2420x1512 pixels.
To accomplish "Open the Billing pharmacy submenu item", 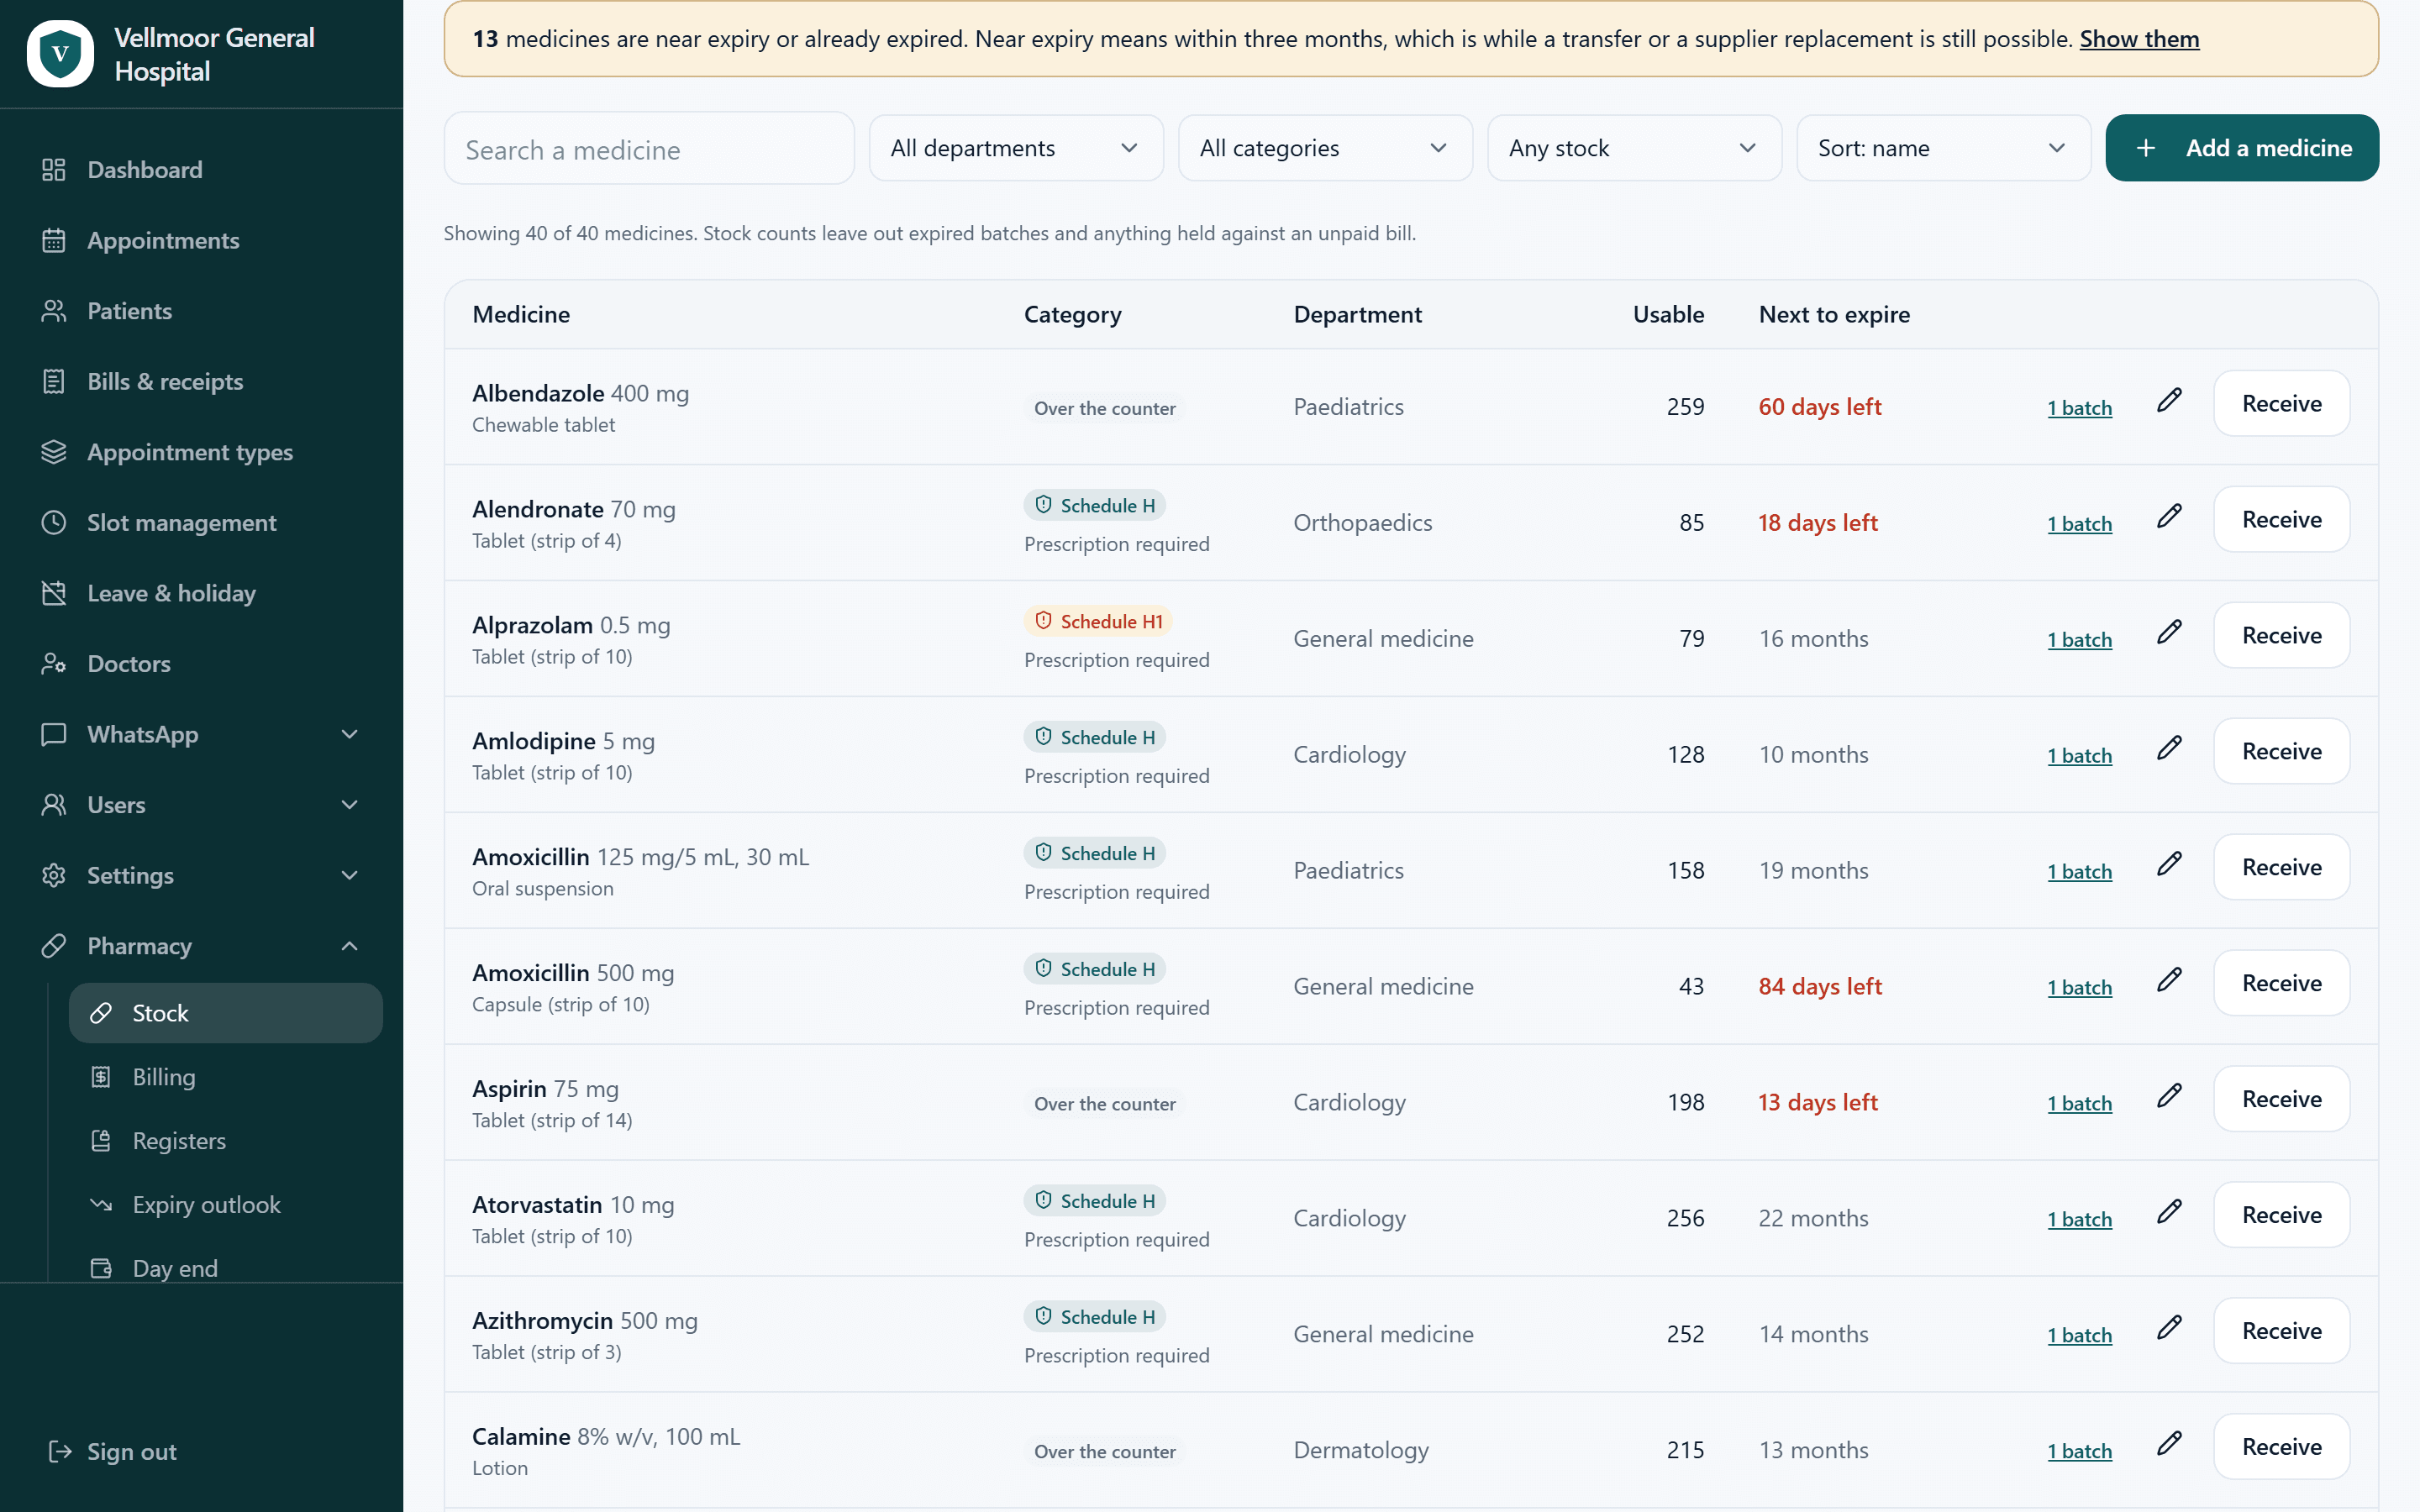I will click(x=226, y=1077).
